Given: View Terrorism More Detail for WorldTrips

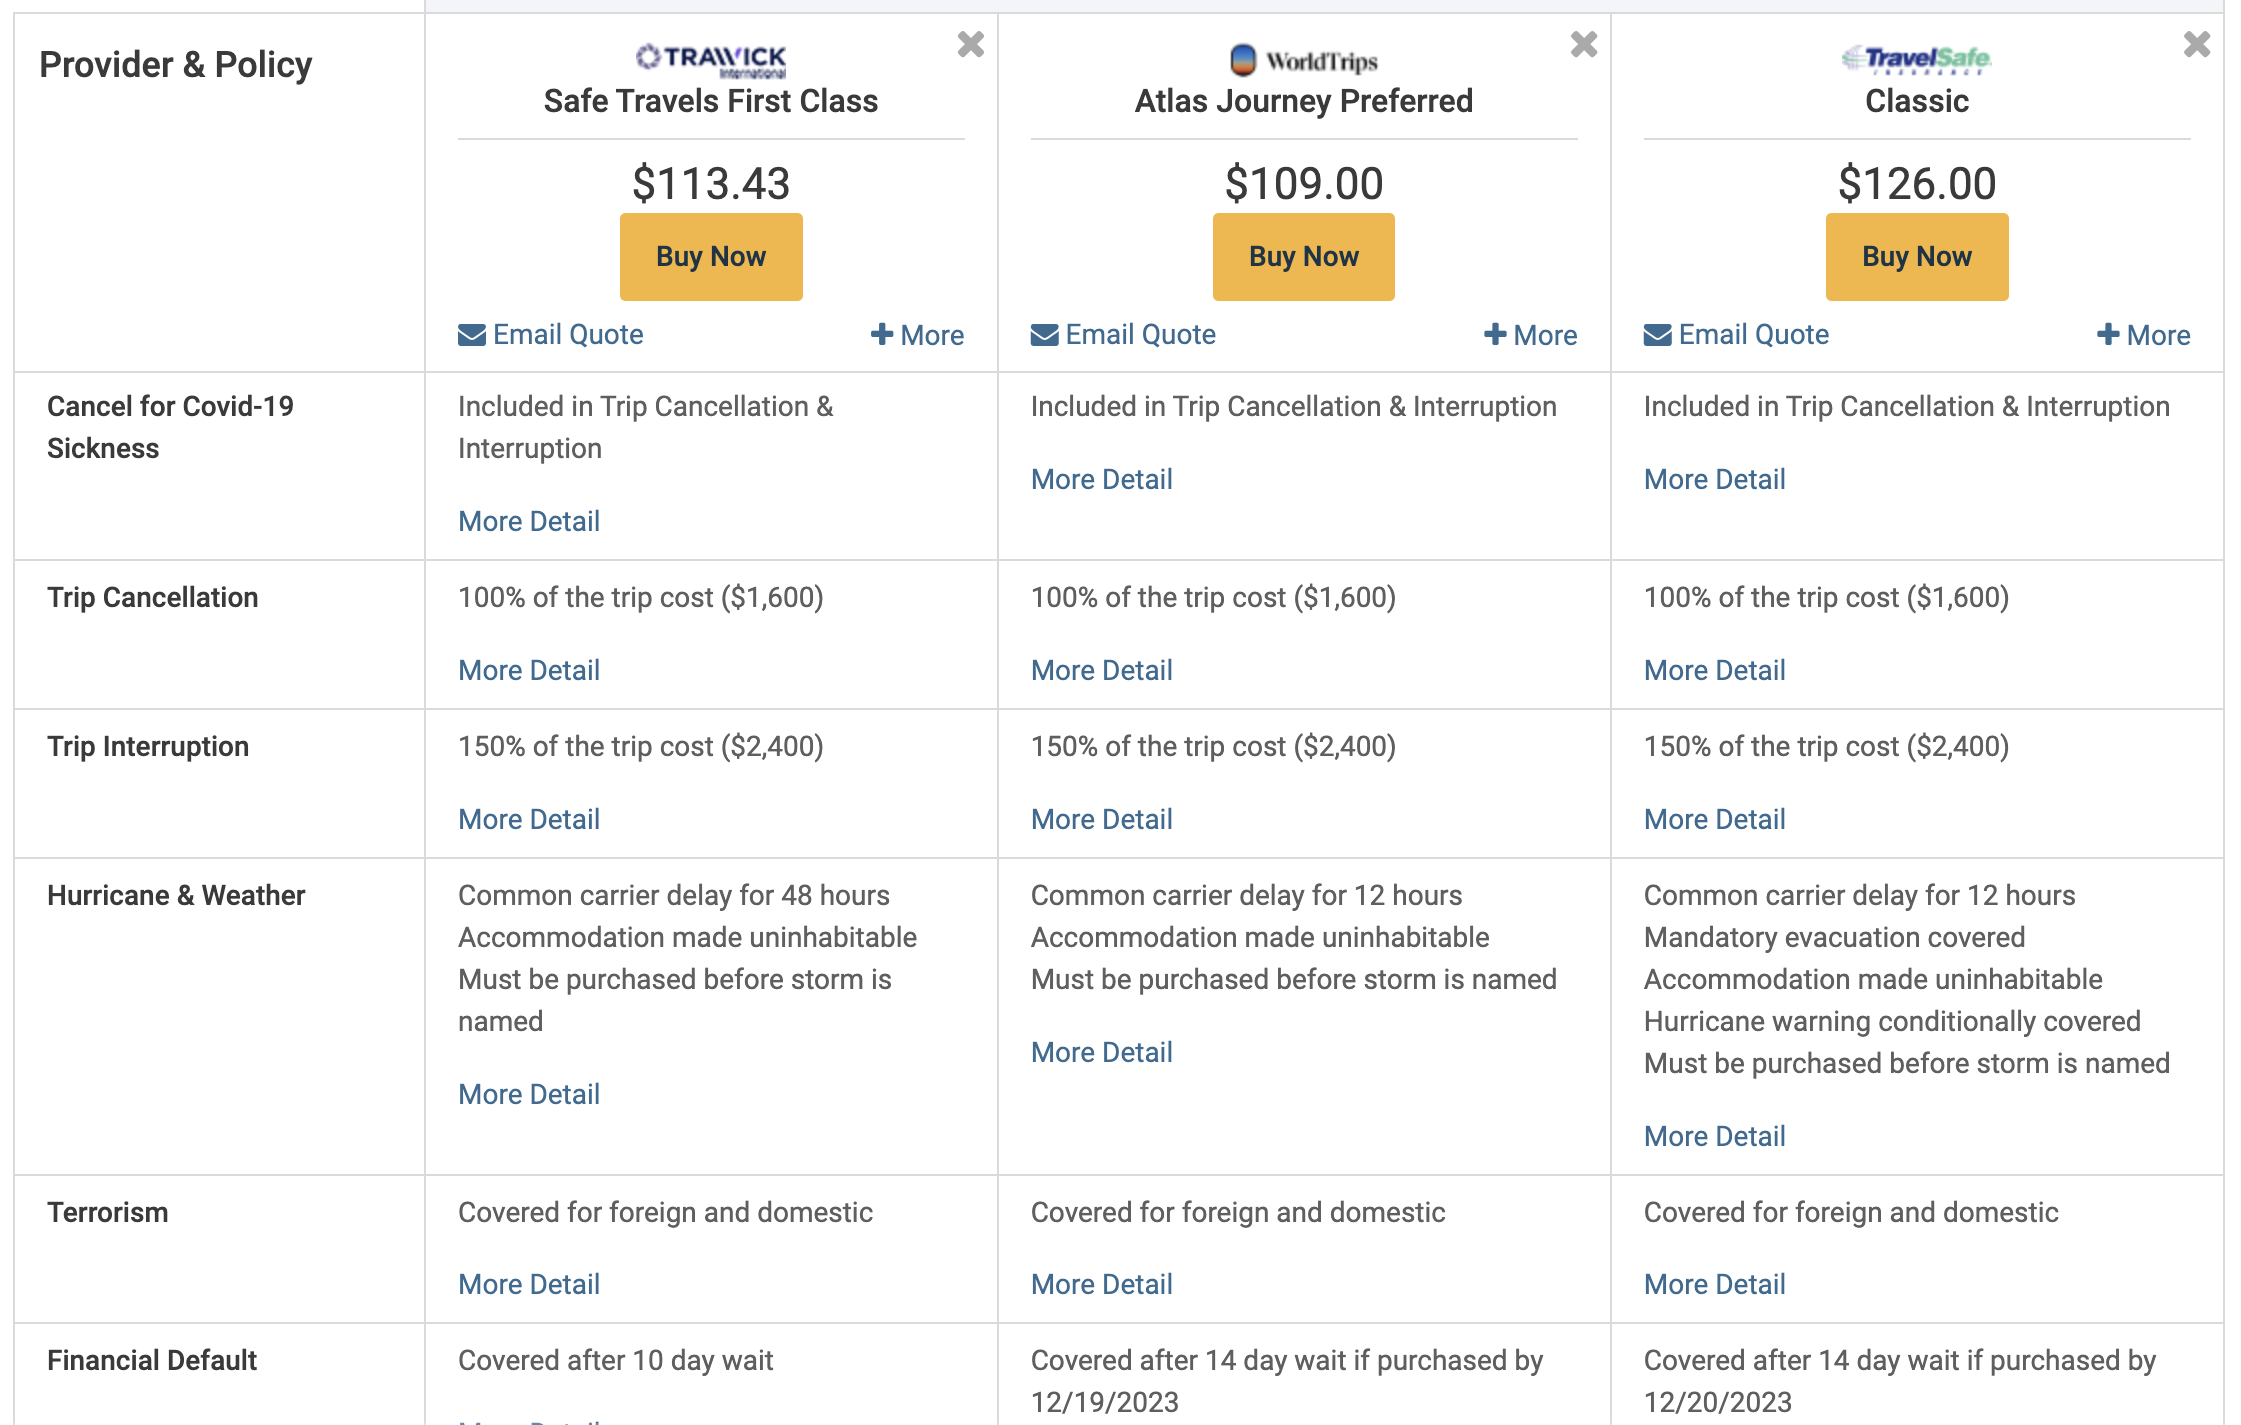Looking at the screenshot, I should pyautogui.click(x=1102, y=1284).
